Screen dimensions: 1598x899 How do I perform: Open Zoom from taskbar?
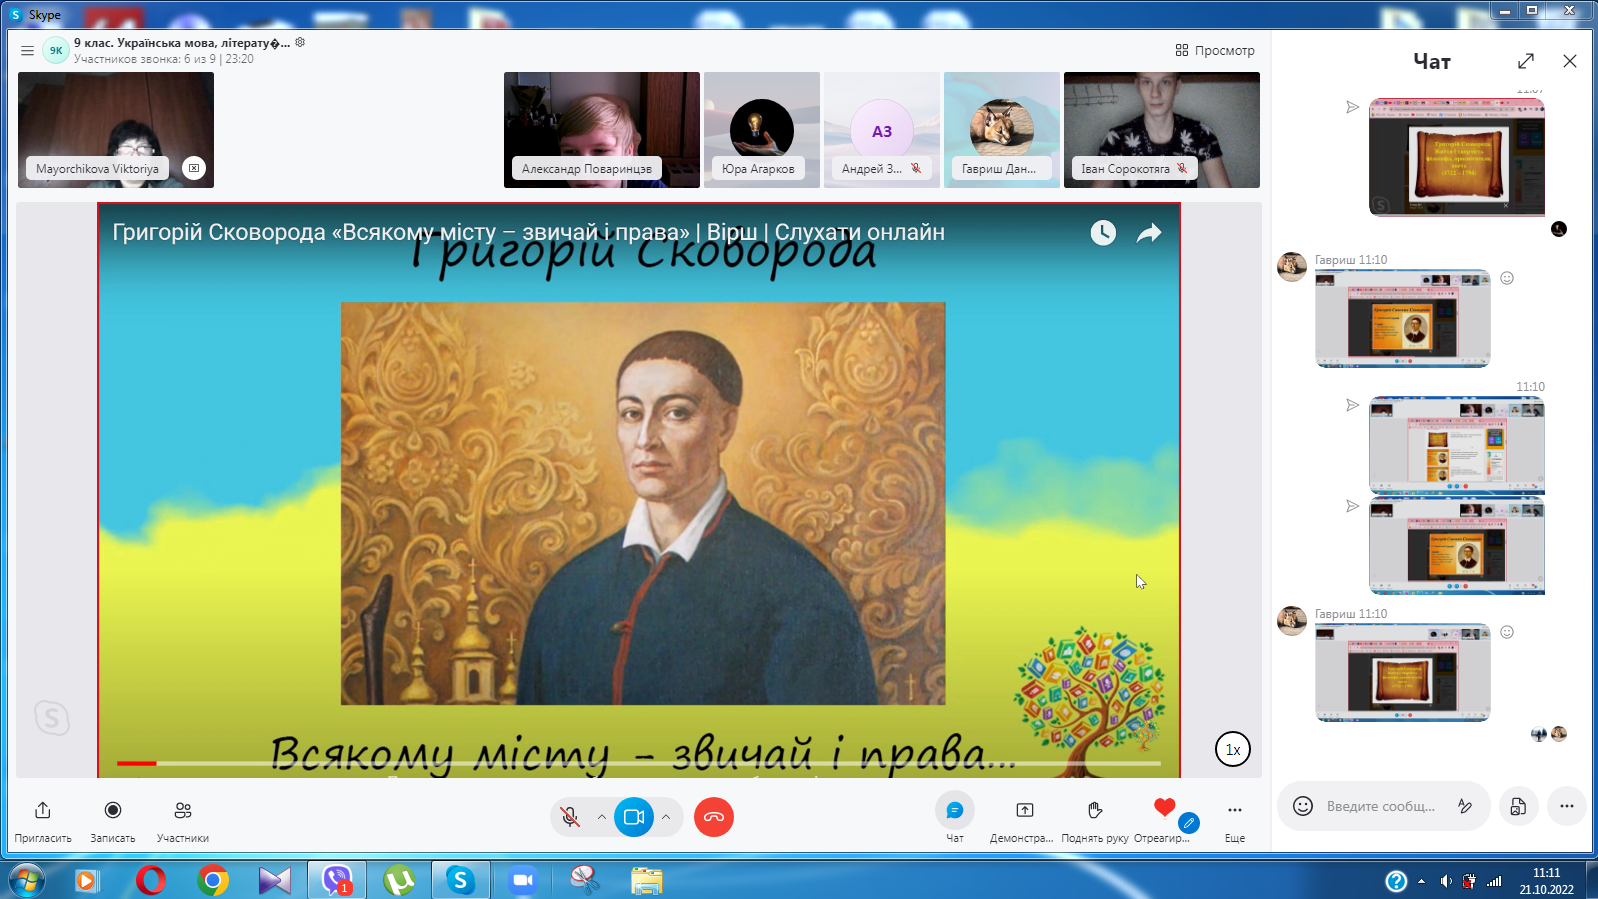(x=522, y=880)
